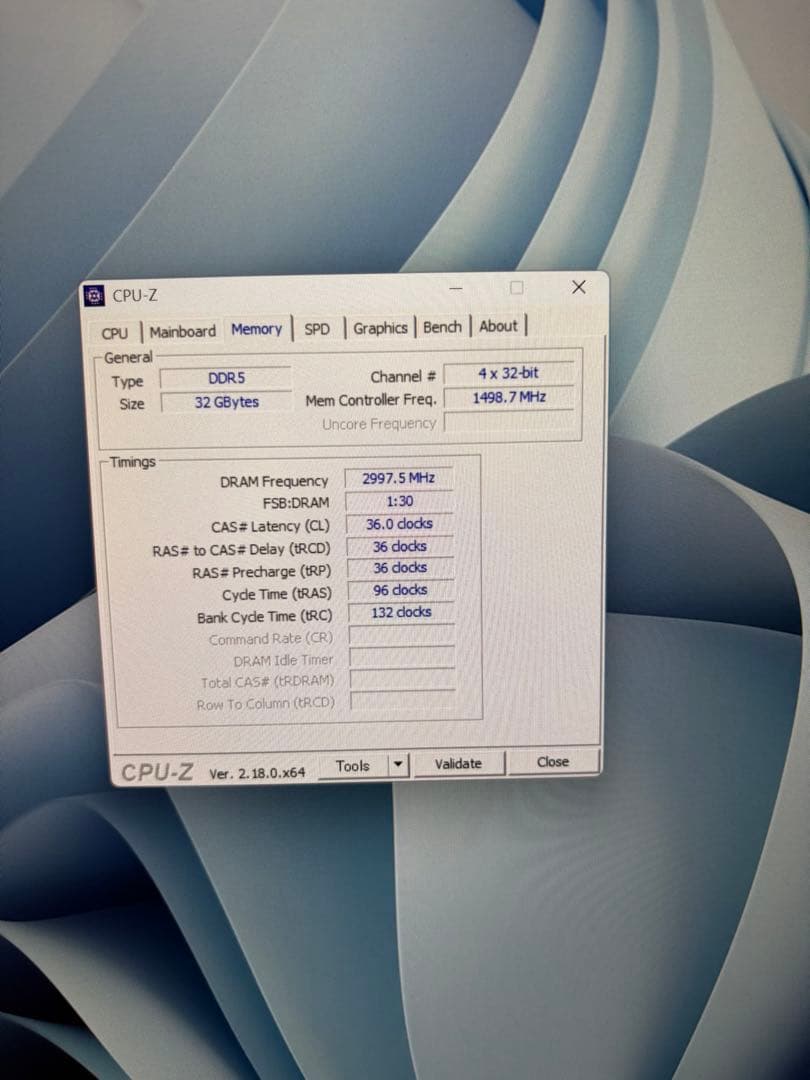Click the tRCD 36 clocks value
810x1080 pixels.
(x=399, y=546)
